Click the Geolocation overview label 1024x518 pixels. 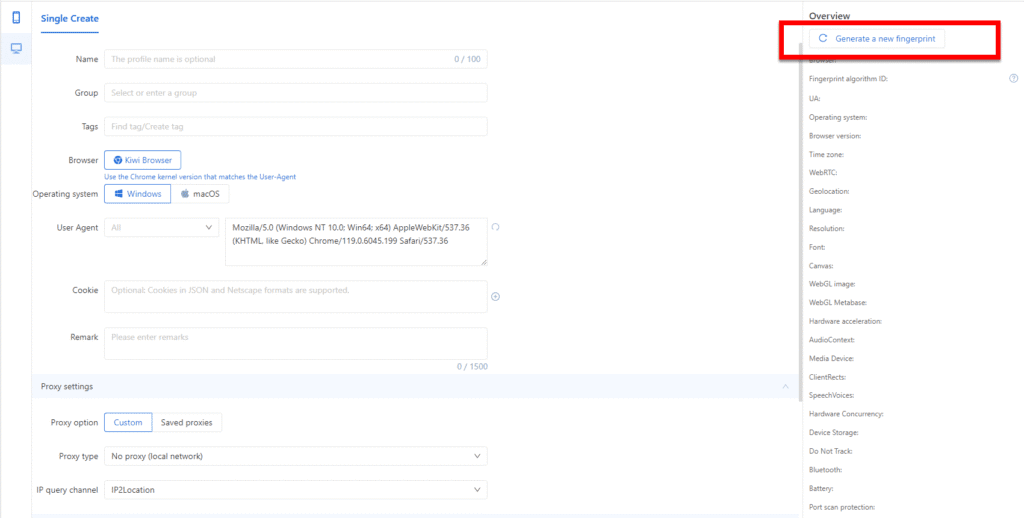pos(829,191)
